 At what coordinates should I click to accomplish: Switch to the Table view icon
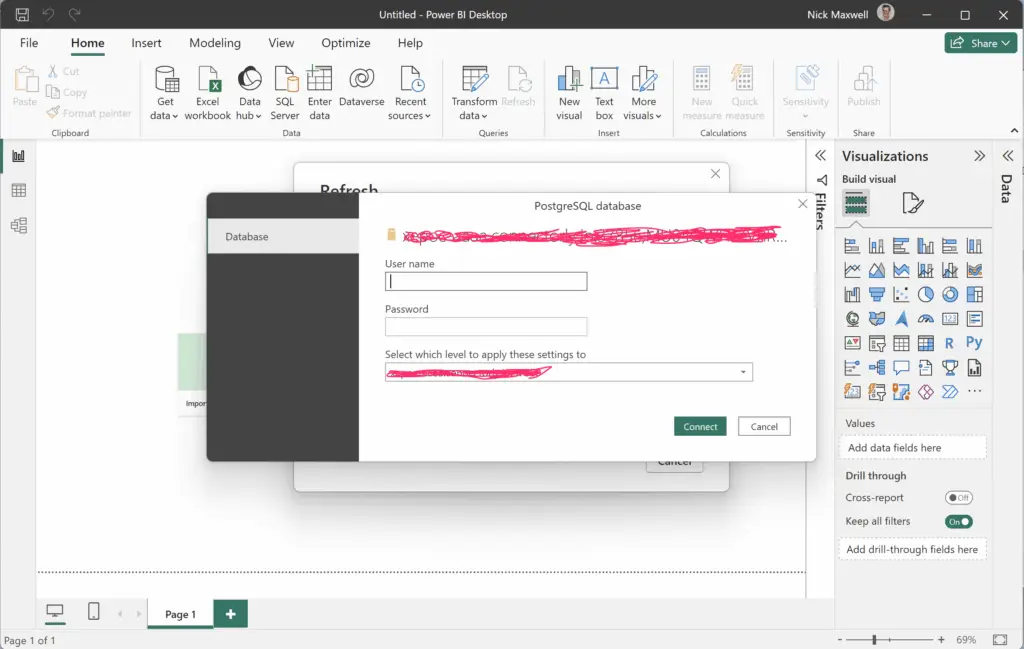coord(18,191)
